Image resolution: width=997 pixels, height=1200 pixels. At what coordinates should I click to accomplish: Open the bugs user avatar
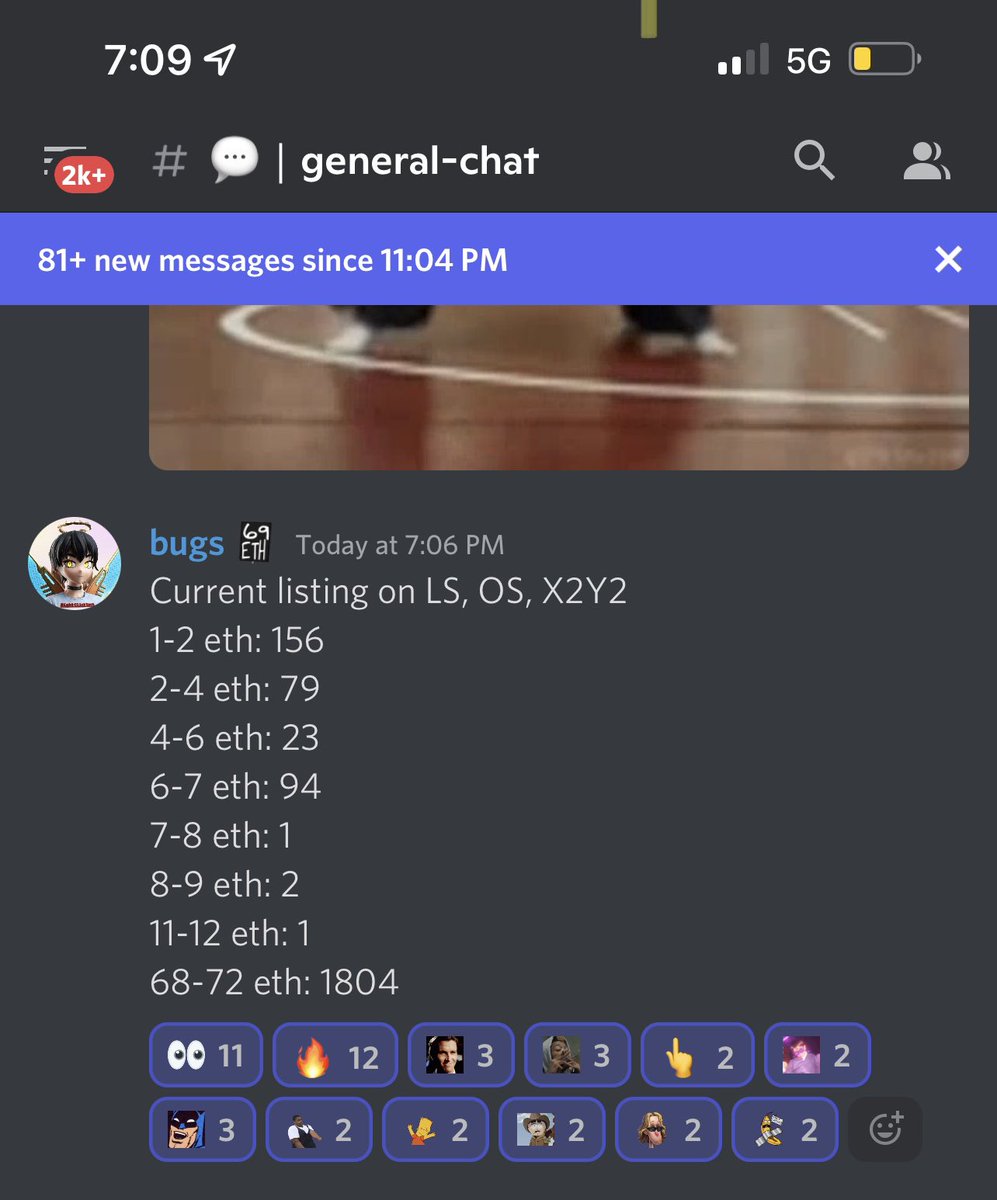pyautogui.click(x=74, y=563)
